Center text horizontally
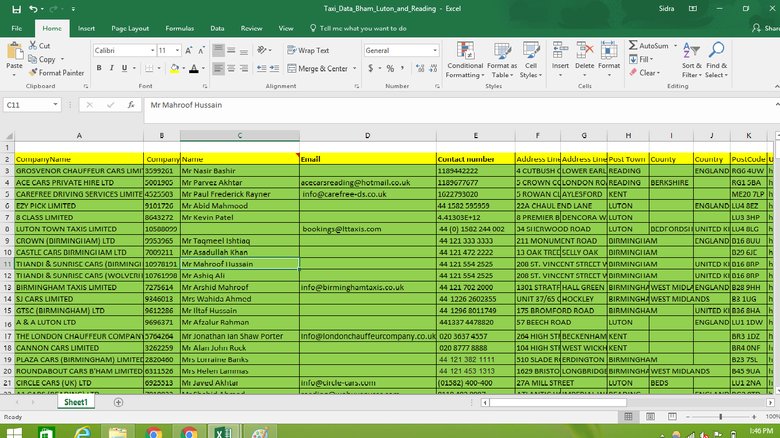The height and width of the screenshot is (438, 780). tap(231, 68)
